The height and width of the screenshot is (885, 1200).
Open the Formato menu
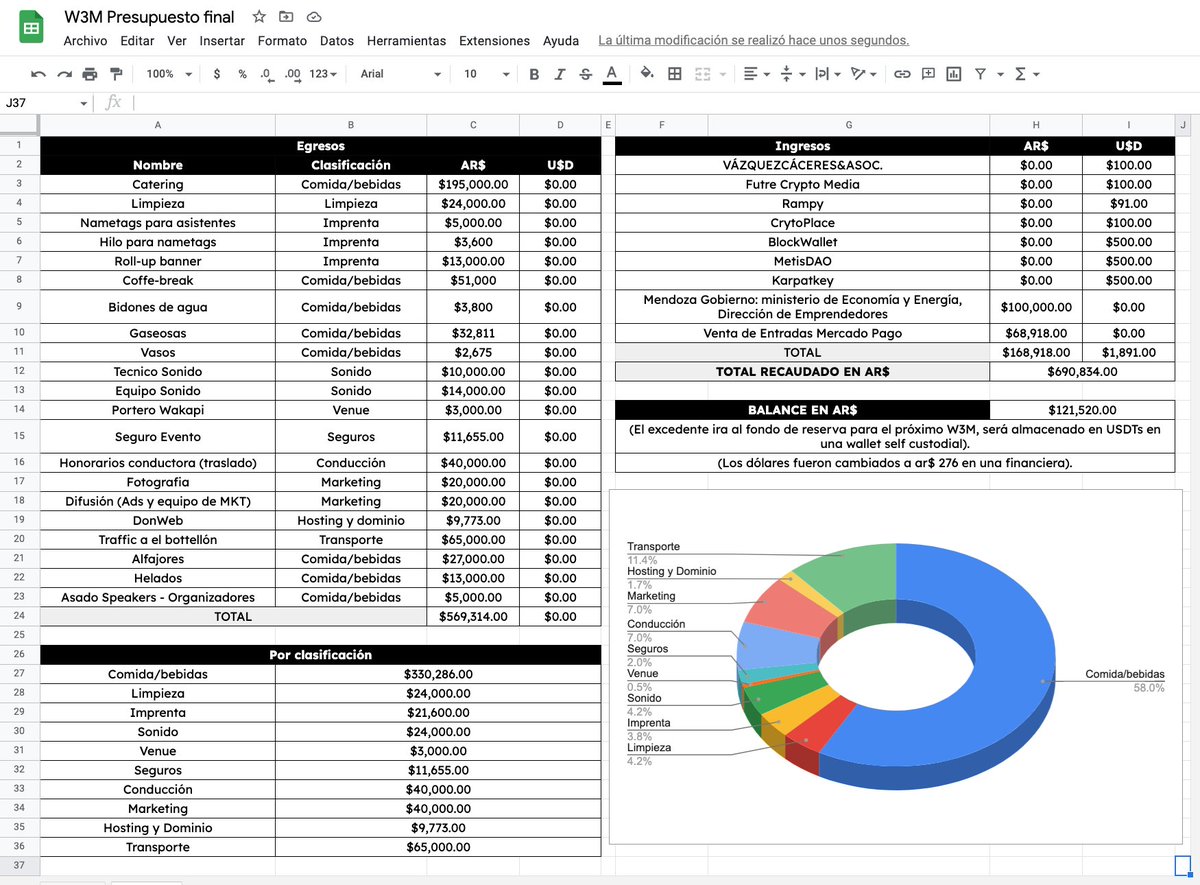tap(282, 41)
